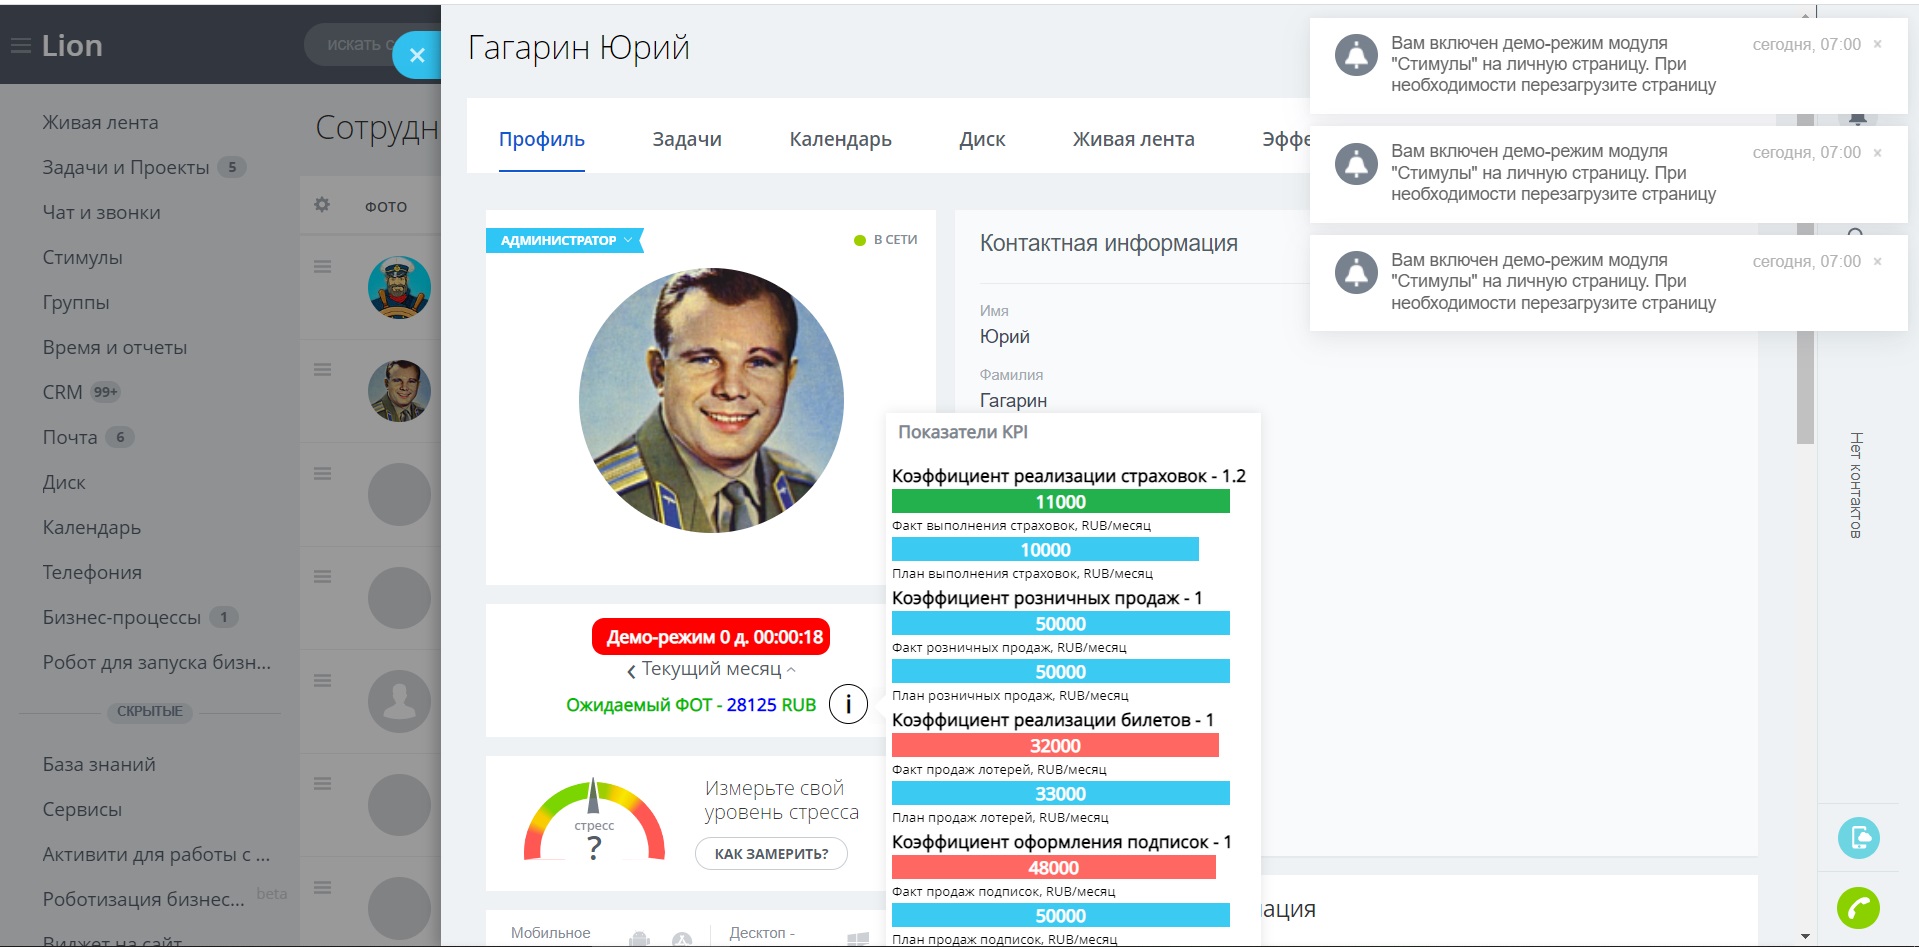Open the Календарь tab in profile

pyautogui.click(x=840, y=139)
